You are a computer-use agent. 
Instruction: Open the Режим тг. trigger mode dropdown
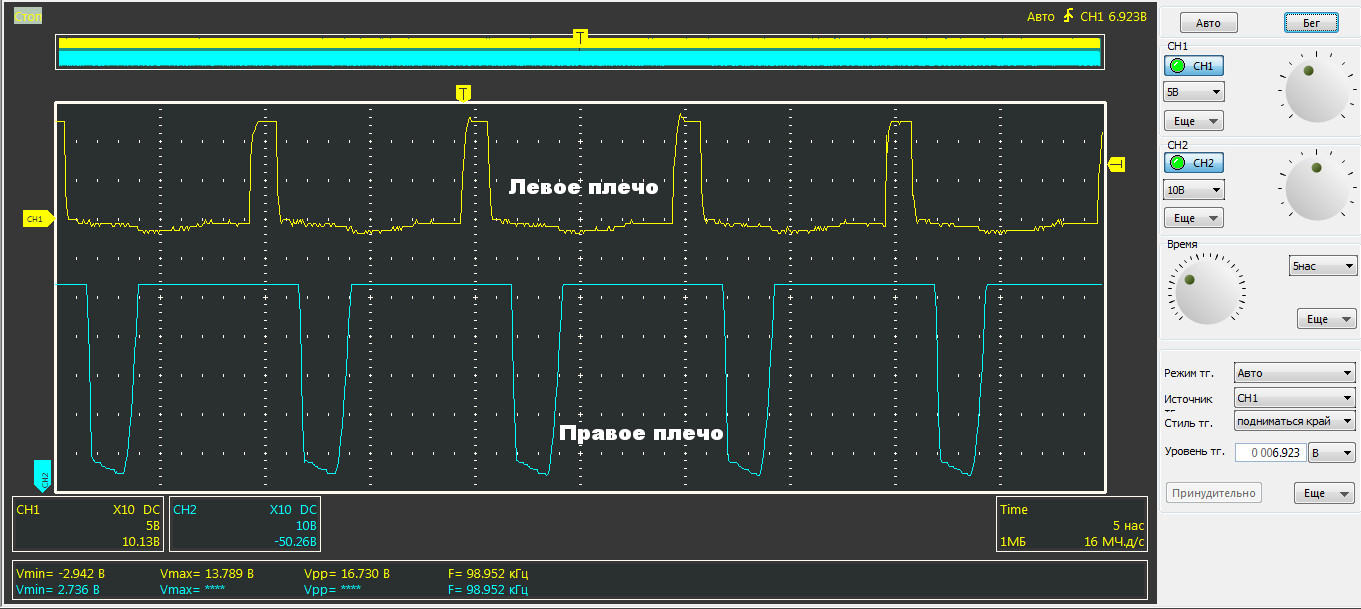pos(1294,373)
